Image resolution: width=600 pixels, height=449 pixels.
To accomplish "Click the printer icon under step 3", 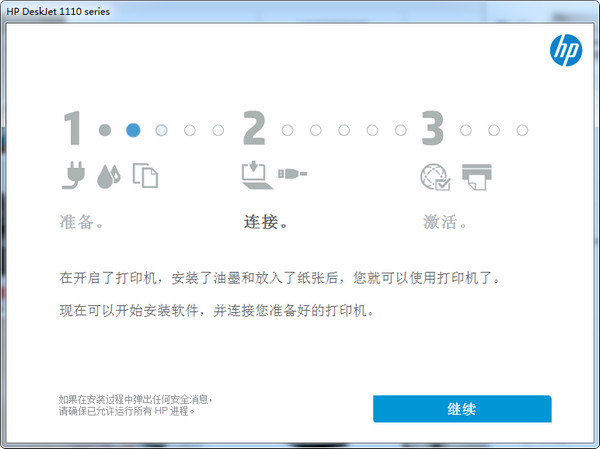I will [x=477, y=177].
